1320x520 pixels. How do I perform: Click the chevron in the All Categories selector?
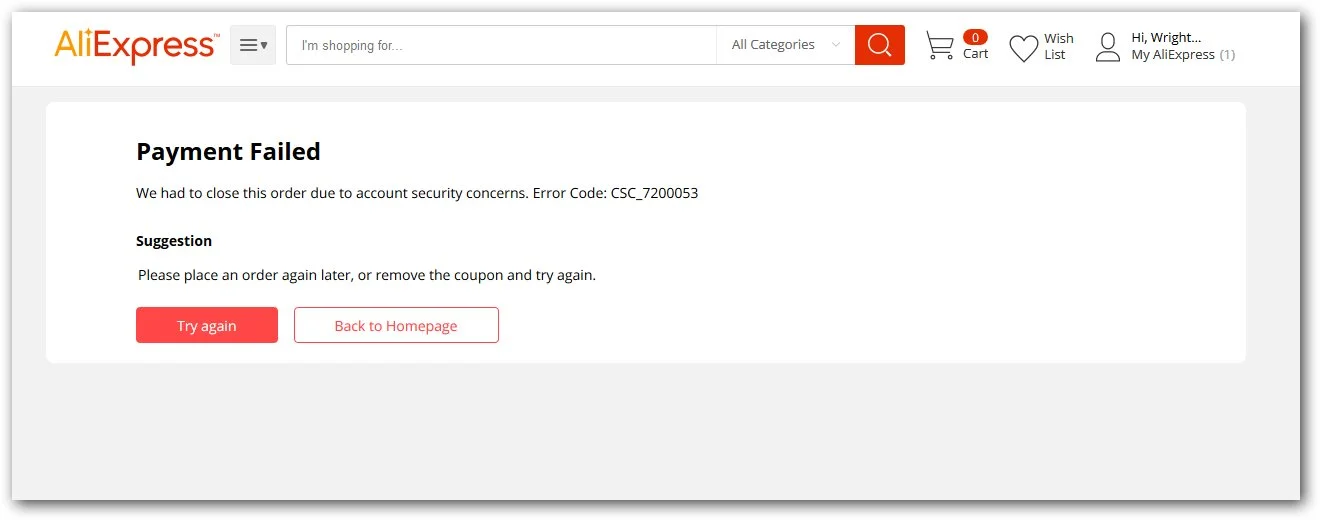tap(836, 45)
